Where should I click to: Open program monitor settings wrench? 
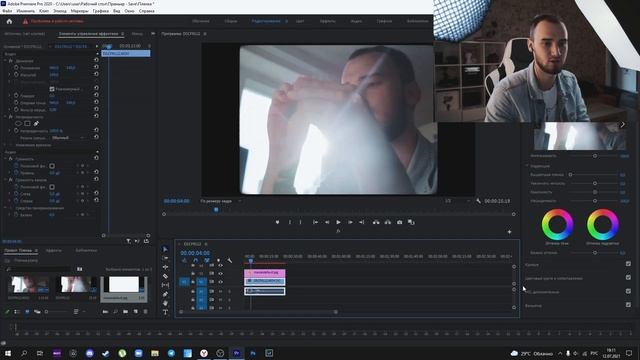click(478, 201)
